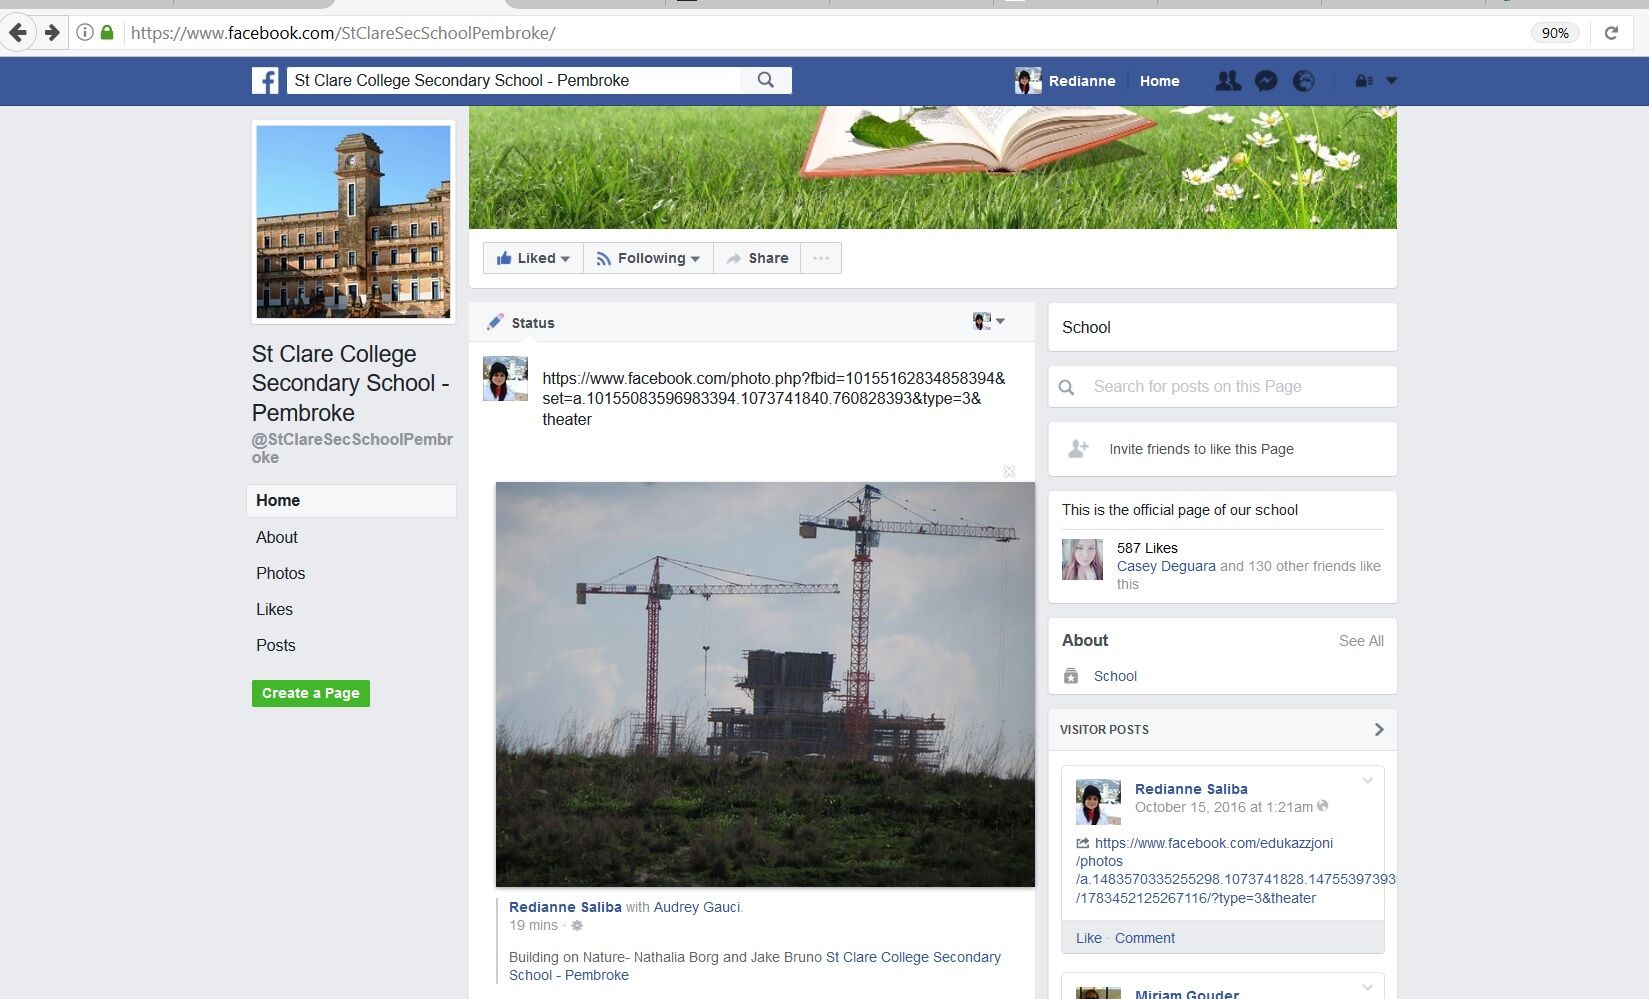1649x999 pixels.
Task: Open the See All link in the About section
Action: (1361, 641)
